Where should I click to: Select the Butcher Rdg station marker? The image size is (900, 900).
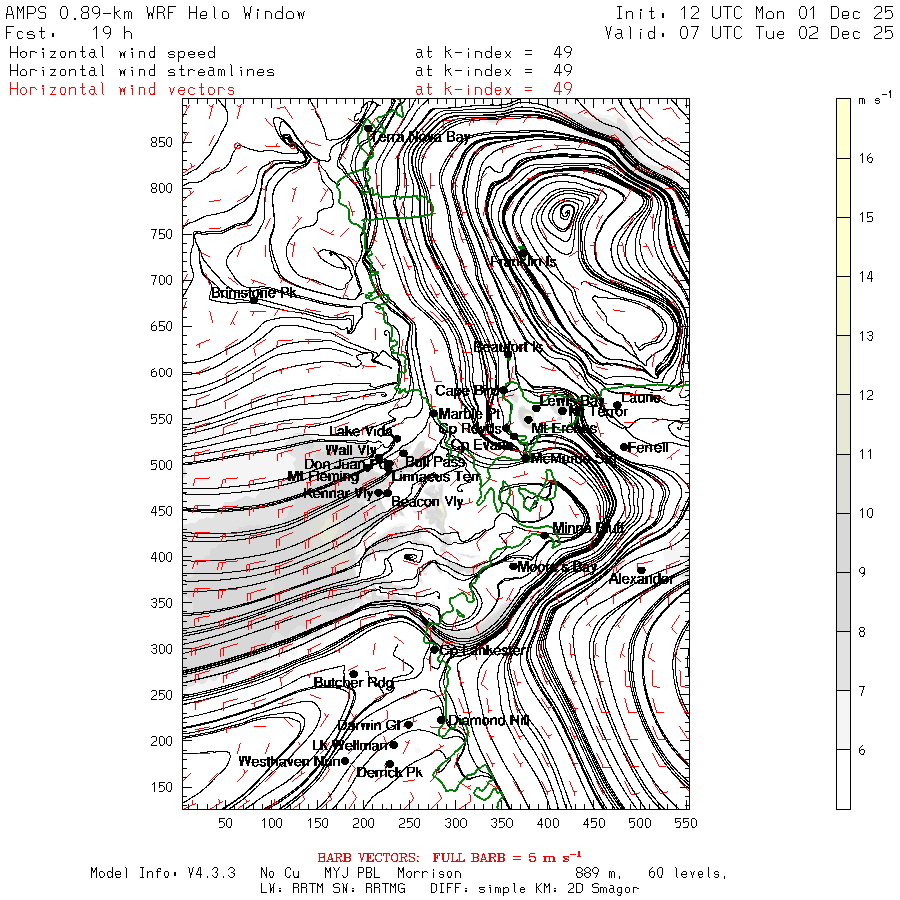pos(354,674)
